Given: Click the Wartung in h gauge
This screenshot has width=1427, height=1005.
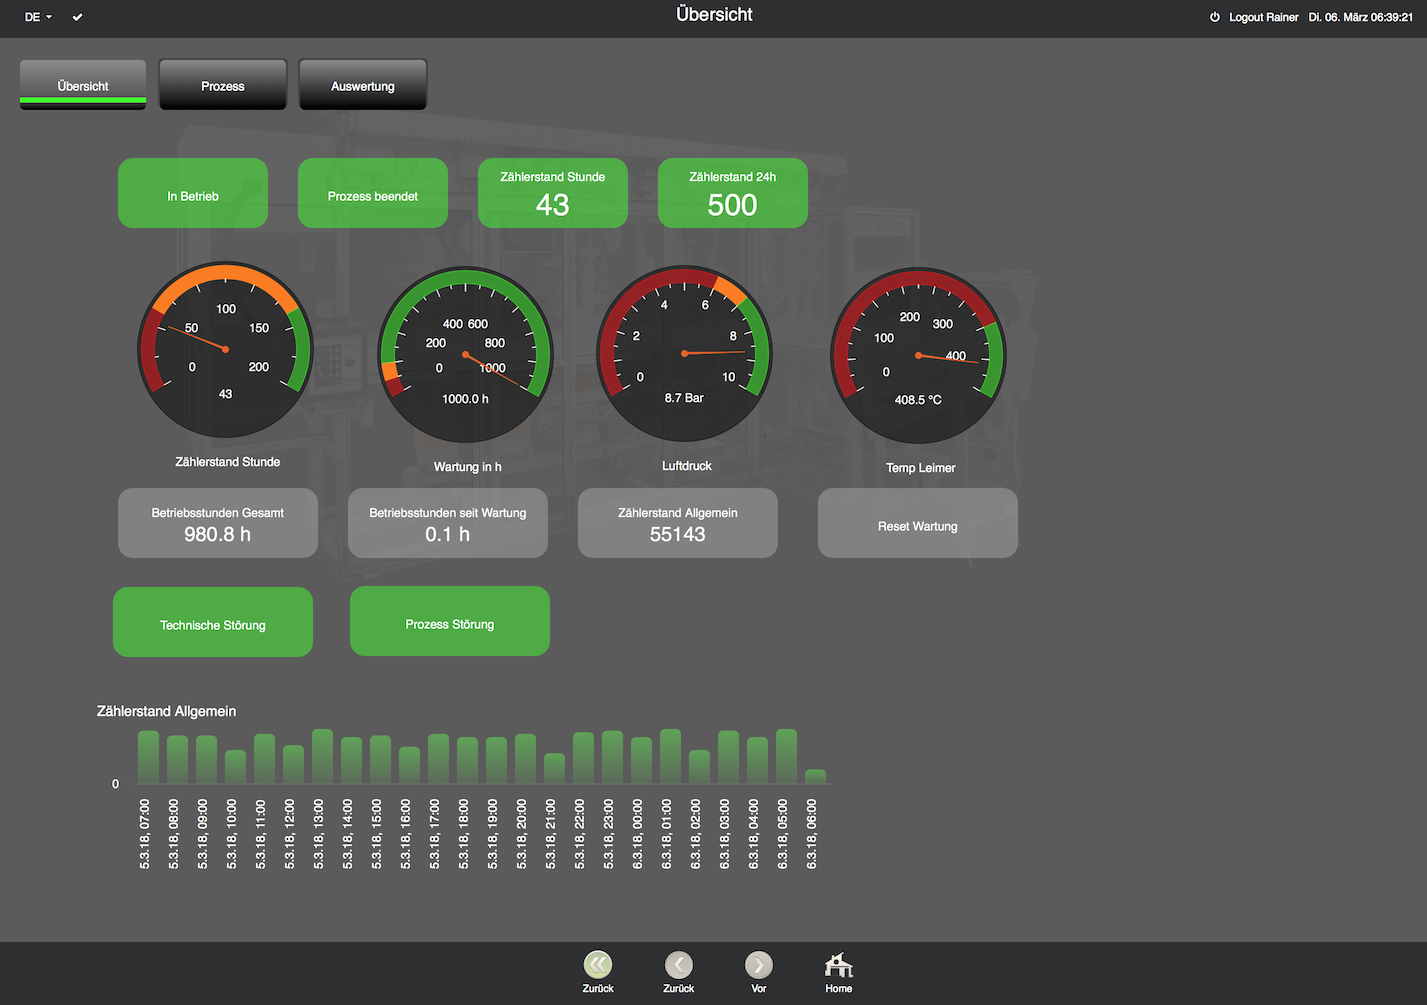Looking at the screenshot, I should [x=465, y=355].
